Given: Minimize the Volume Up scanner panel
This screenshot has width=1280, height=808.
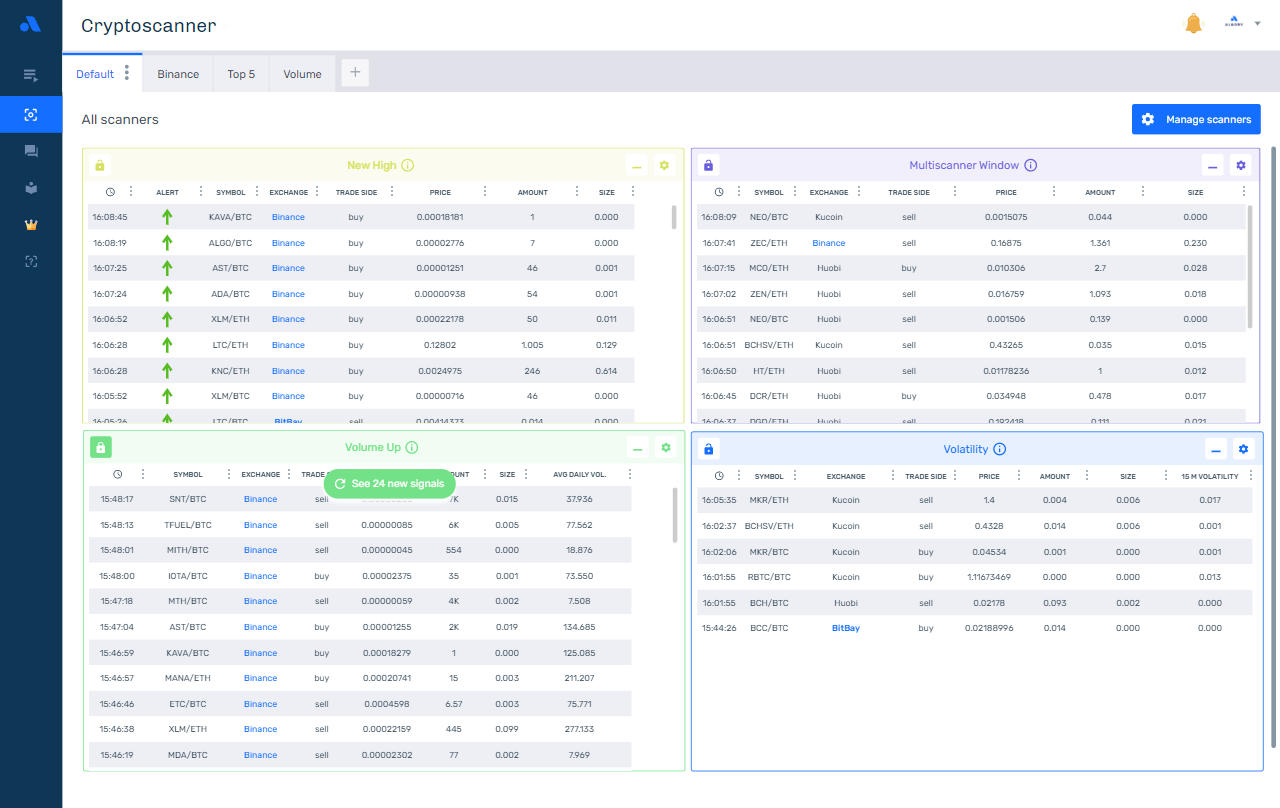Looking at the screenshot, I should point(637,448).
